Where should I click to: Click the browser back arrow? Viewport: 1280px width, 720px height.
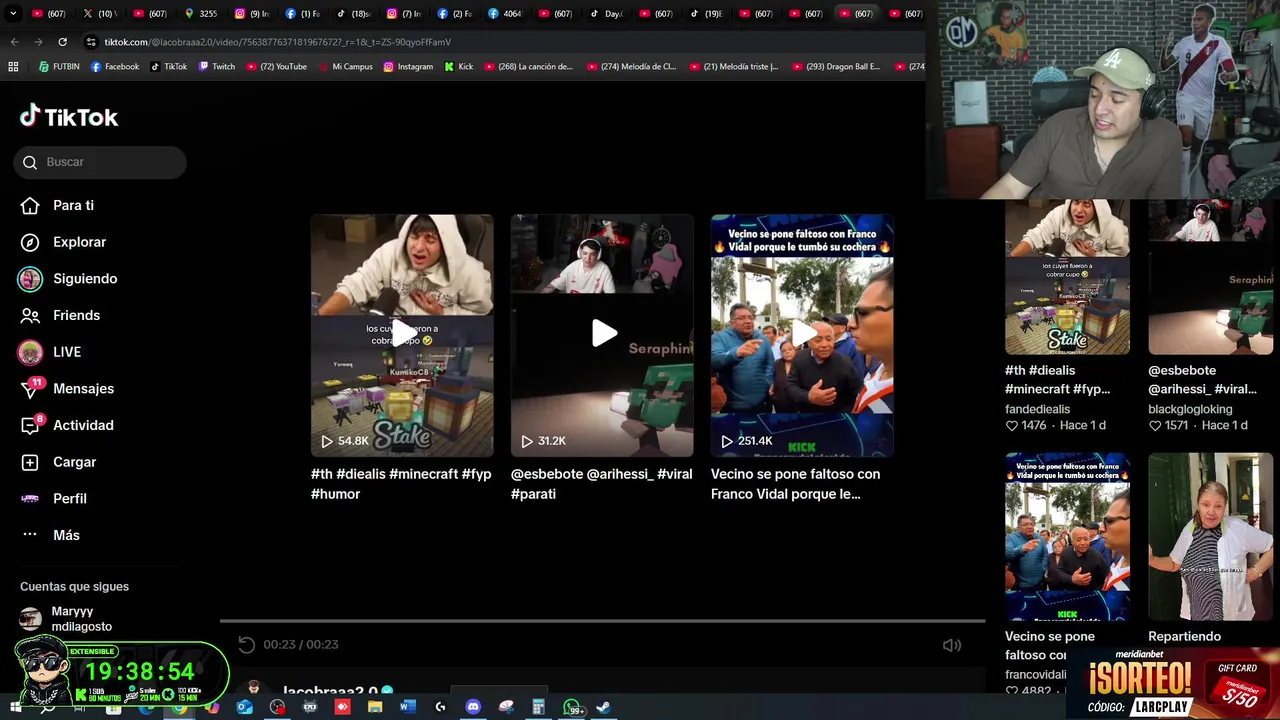tap(14, 42)
